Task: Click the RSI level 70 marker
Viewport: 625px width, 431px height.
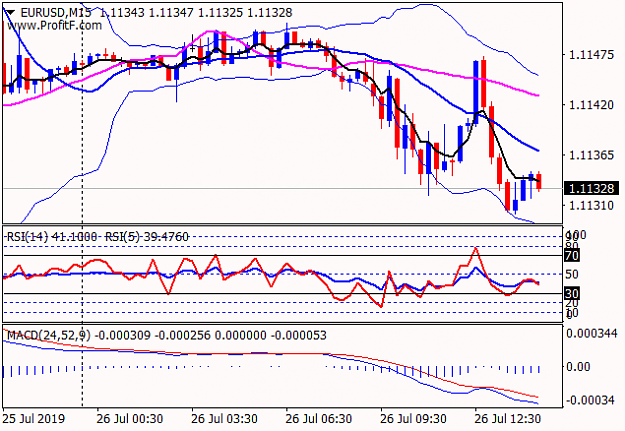Action: (572, 256)
